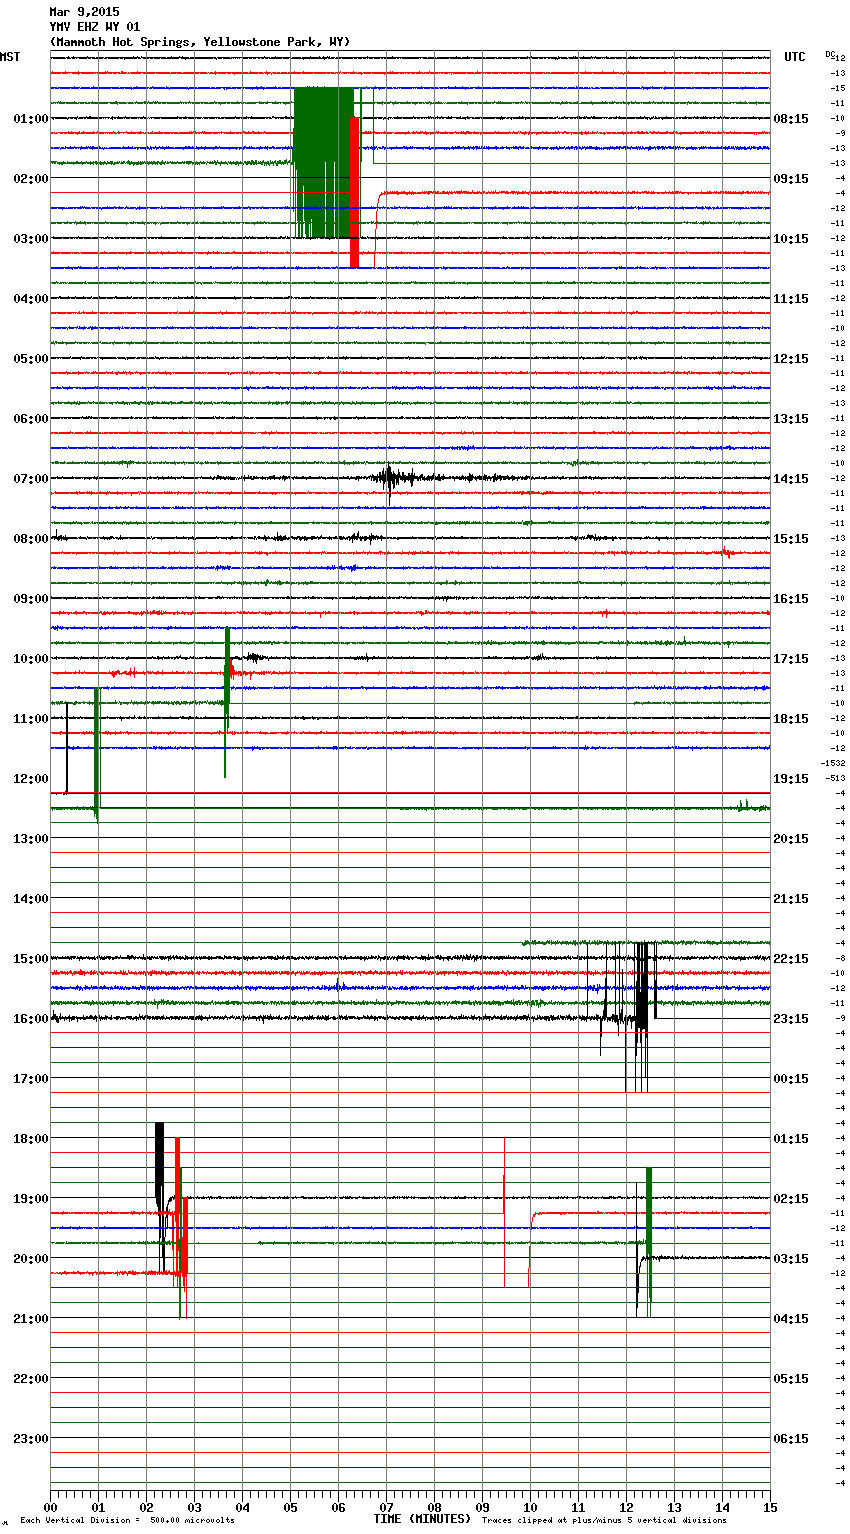
Task: Select the 12:00 MST row label
Action: tap(30, 779)
